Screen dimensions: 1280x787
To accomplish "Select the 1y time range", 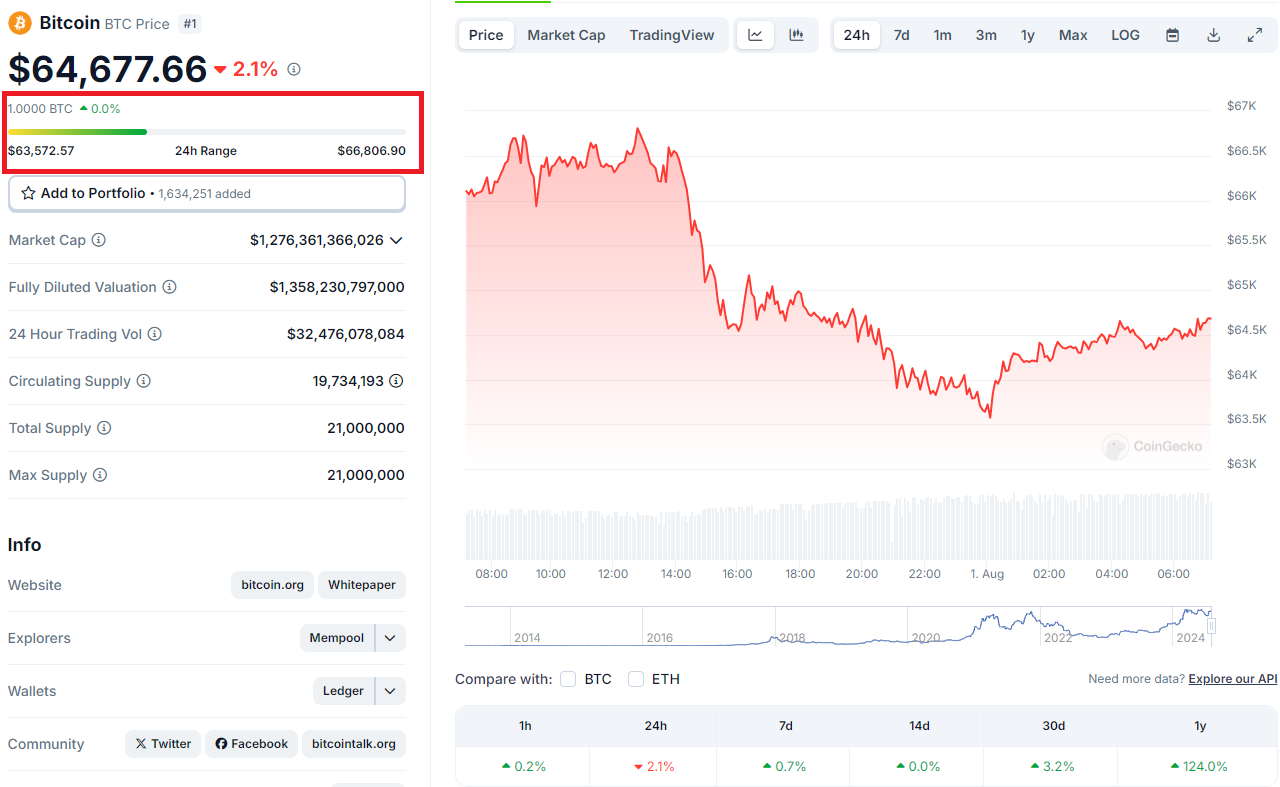I will pyautogui.click(x=1028, y=35).
